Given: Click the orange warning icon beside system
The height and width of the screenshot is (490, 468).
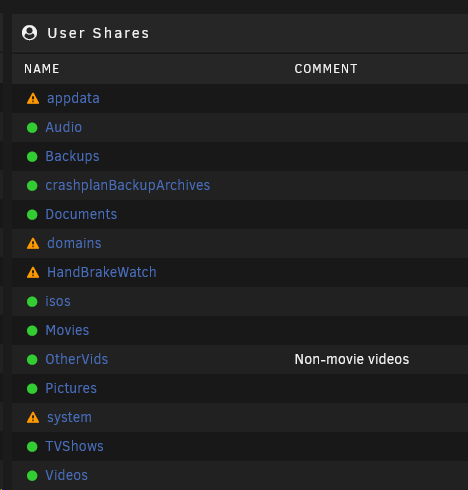Looking at the screenshot, I should (x=33, y=418).
